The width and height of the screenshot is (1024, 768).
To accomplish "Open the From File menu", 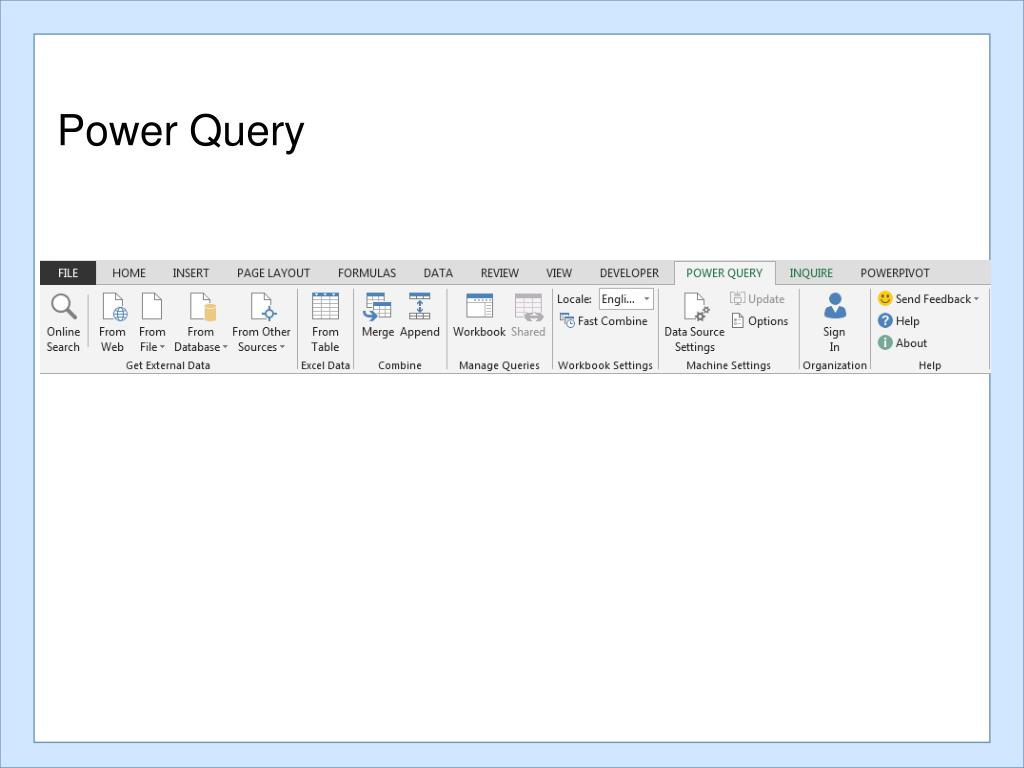I will [152, 323].
